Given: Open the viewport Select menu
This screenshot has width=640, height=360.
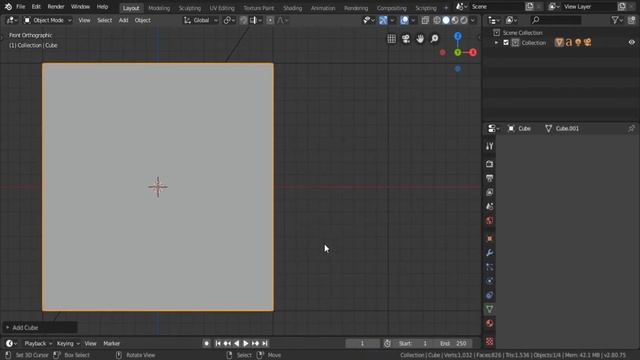Looking at the screenshot, I should [104, 20].
